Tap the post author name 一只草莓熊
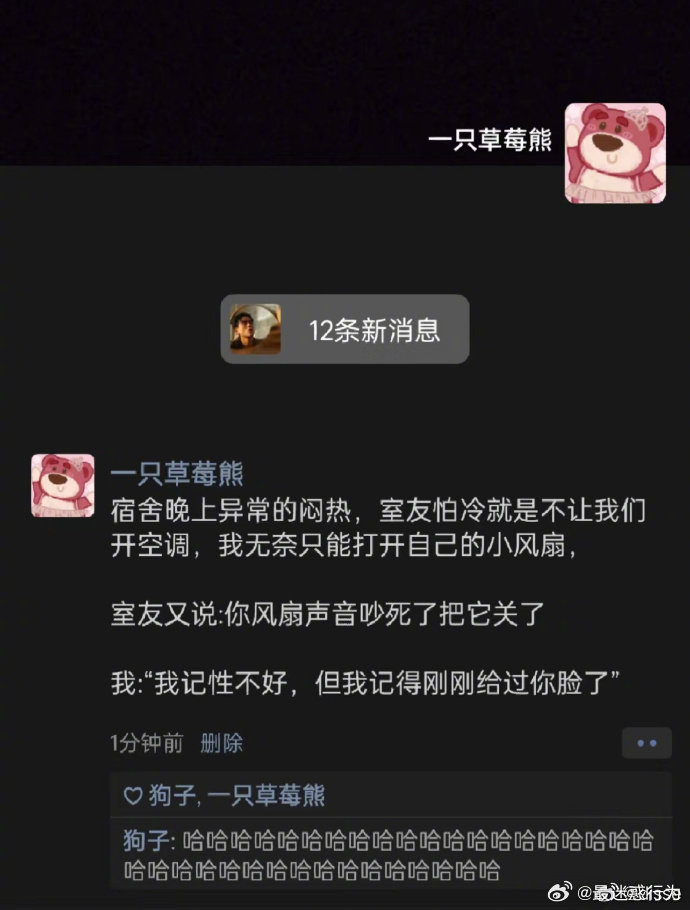Viewport: 690px width, 910px height. tap(177, 474)
